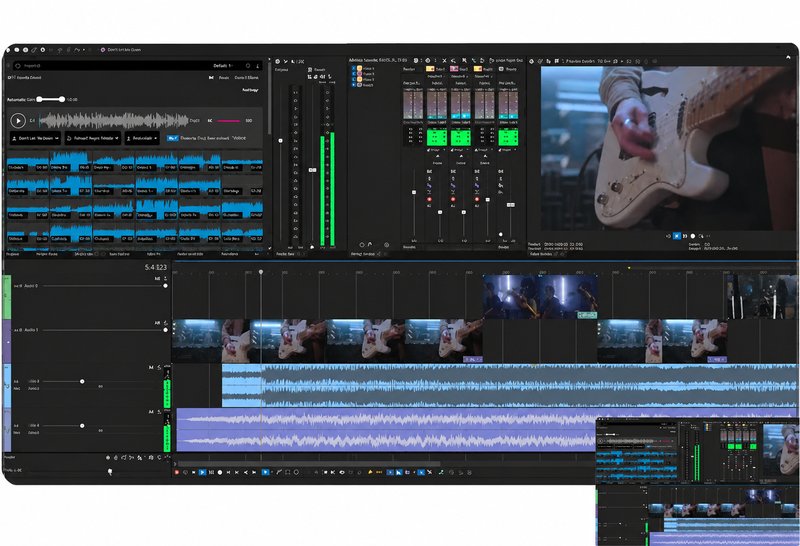Click the X icon in the mixer header toolbar
Screen dimensions: 800x546
coord(444,60)
